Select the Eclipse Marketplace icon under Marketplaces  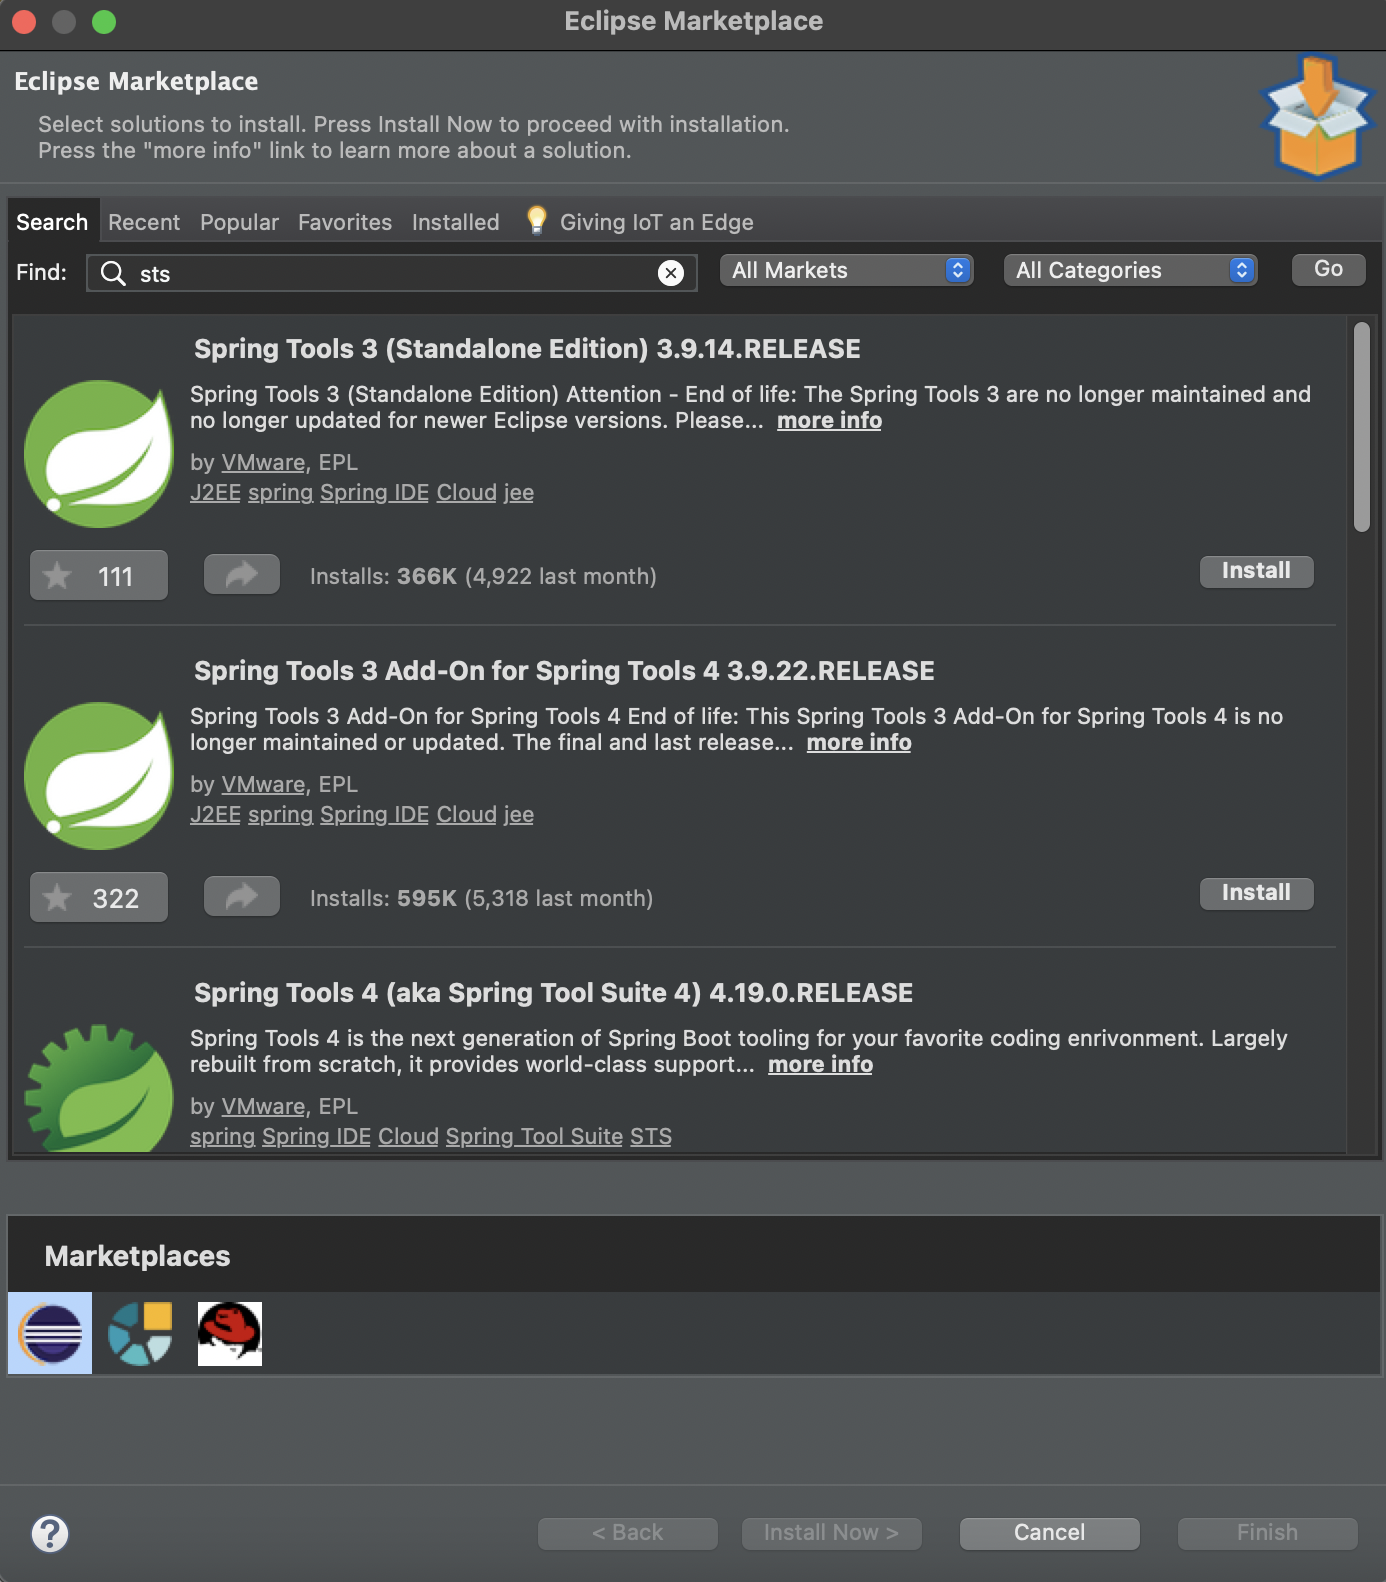50,1333
